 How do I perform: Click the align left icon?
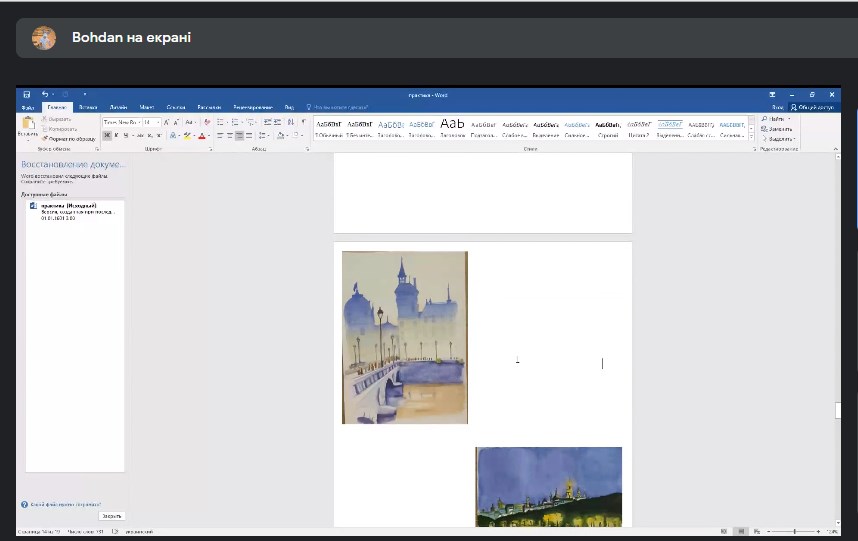(220, 135)
